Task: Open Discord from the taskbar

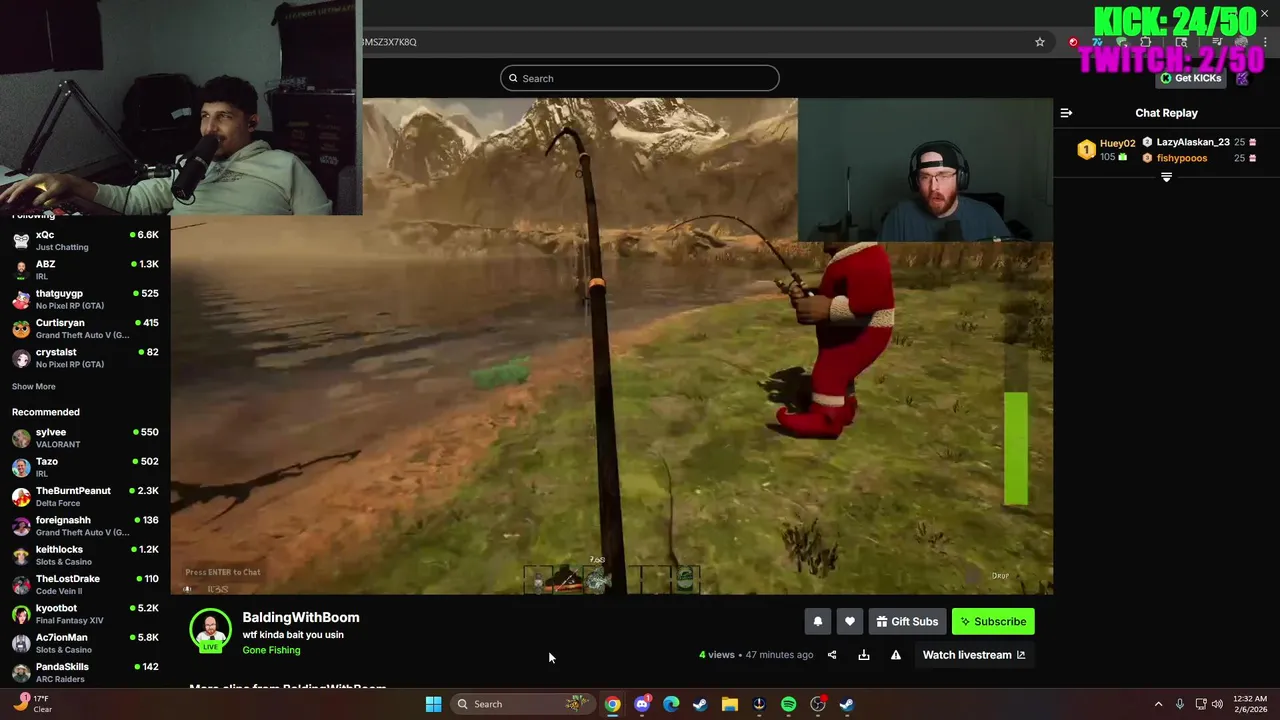Action: point(642,704)
